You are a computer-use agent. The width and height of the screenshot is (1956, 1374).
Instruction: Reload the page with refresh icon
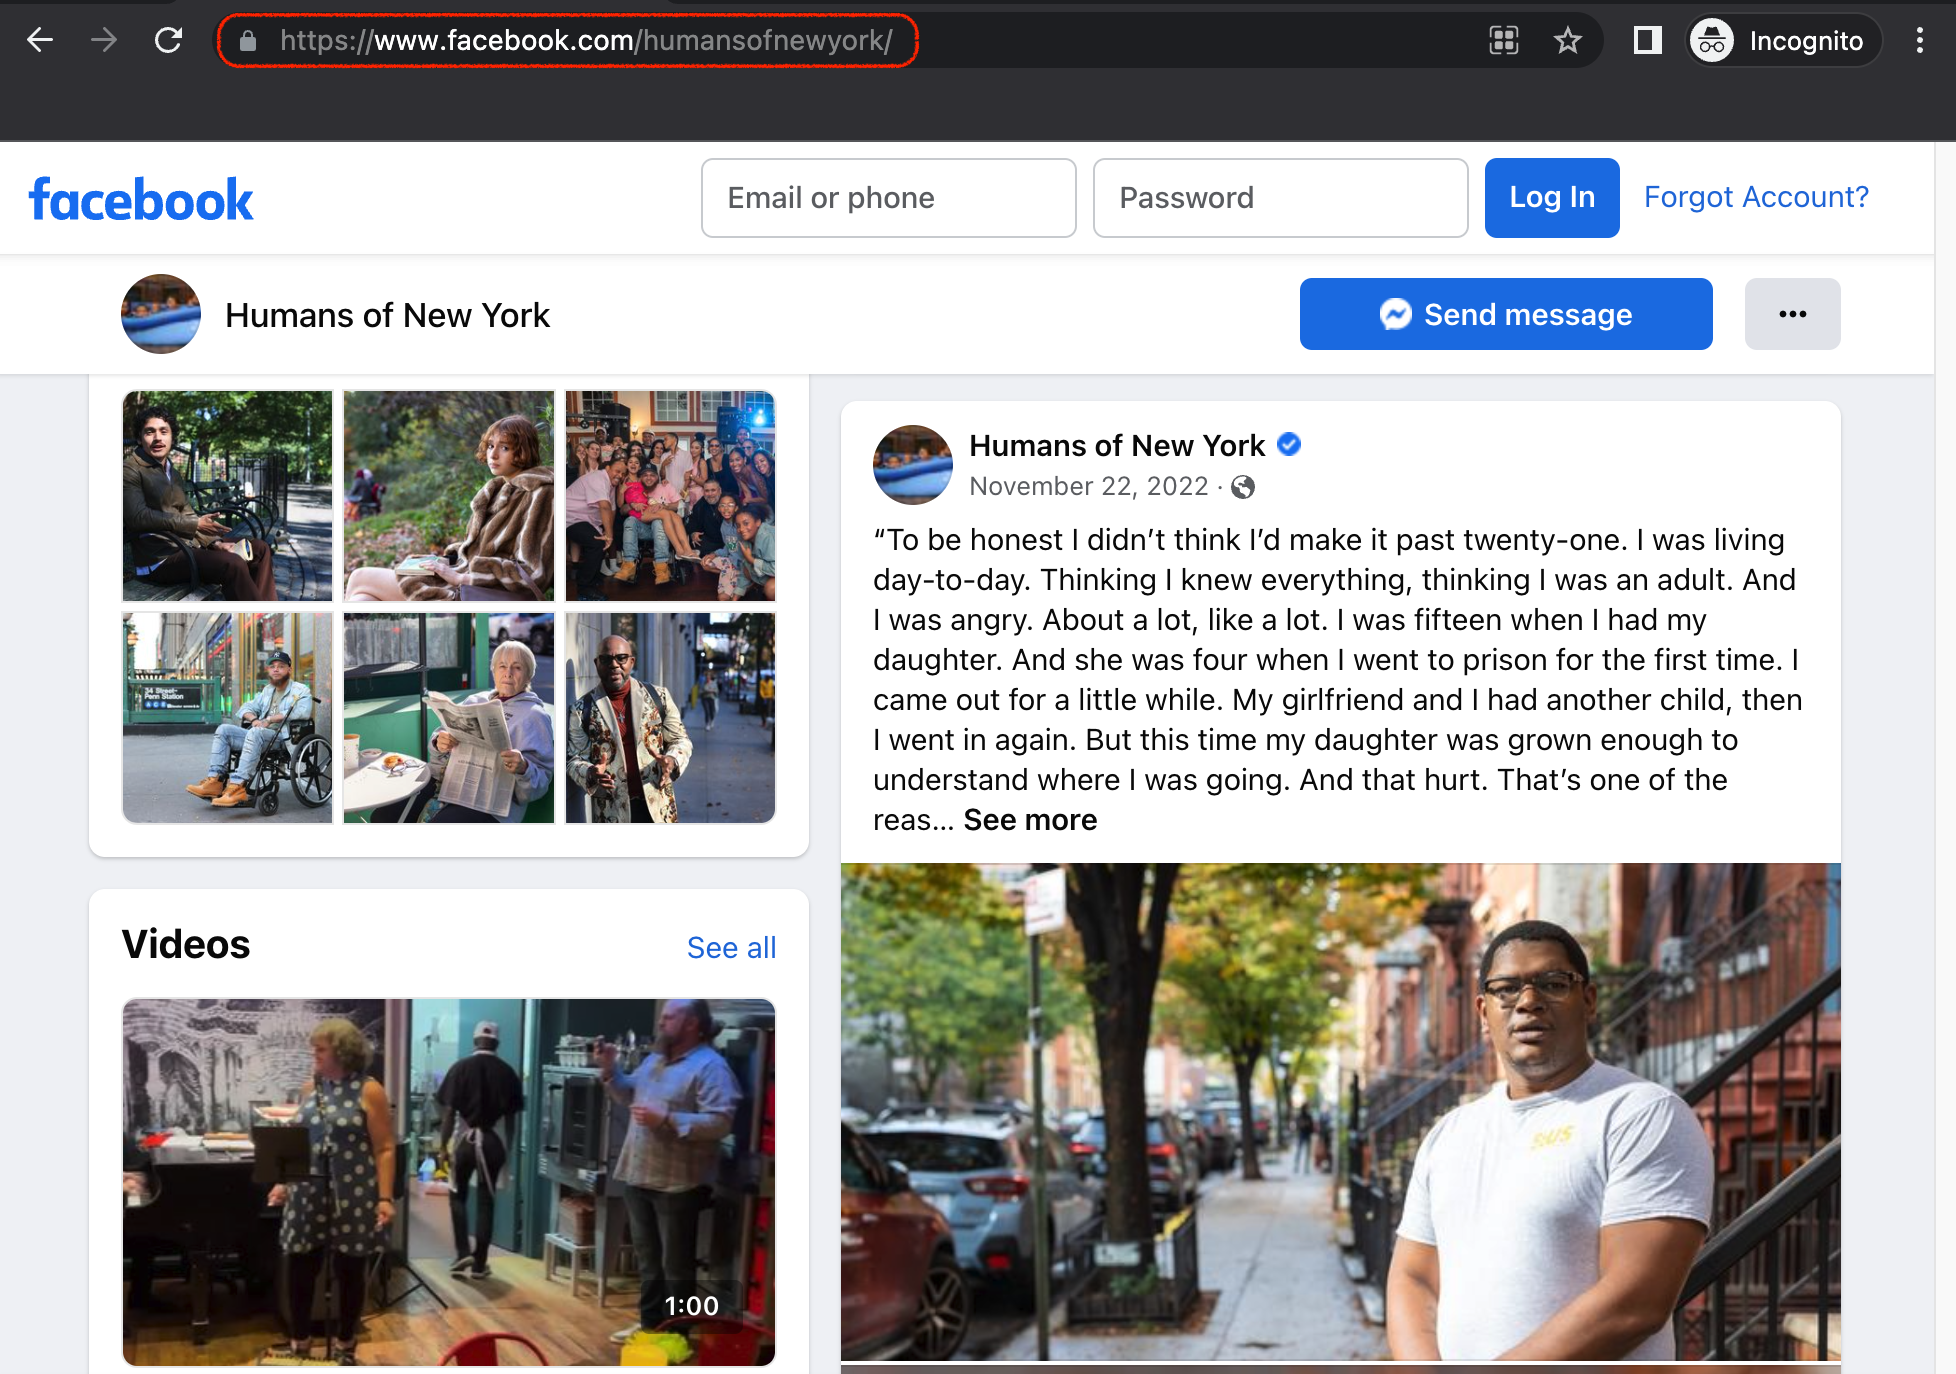coord(168,40)
